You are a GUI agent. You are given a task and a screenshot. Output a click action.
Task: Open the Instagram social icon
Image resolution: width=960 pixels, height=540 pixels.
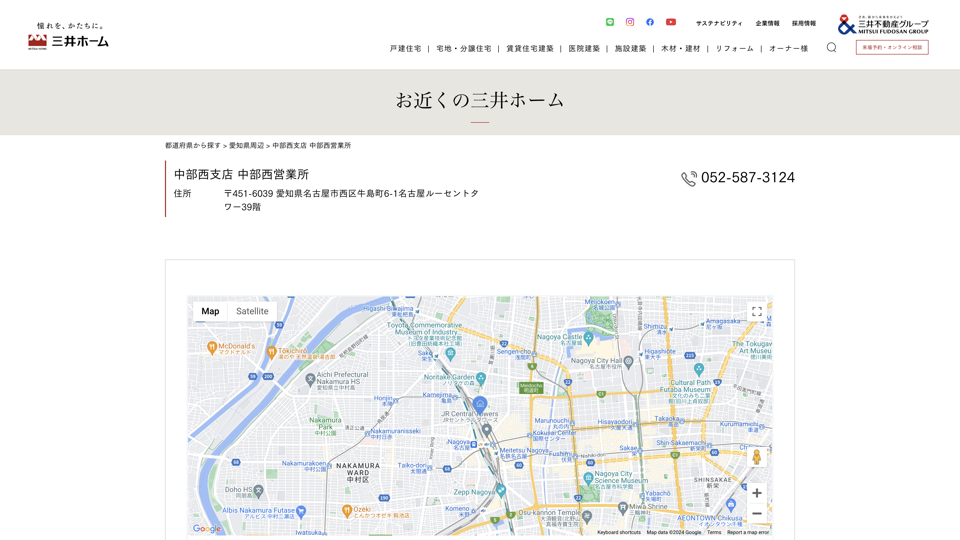(629, 22)
